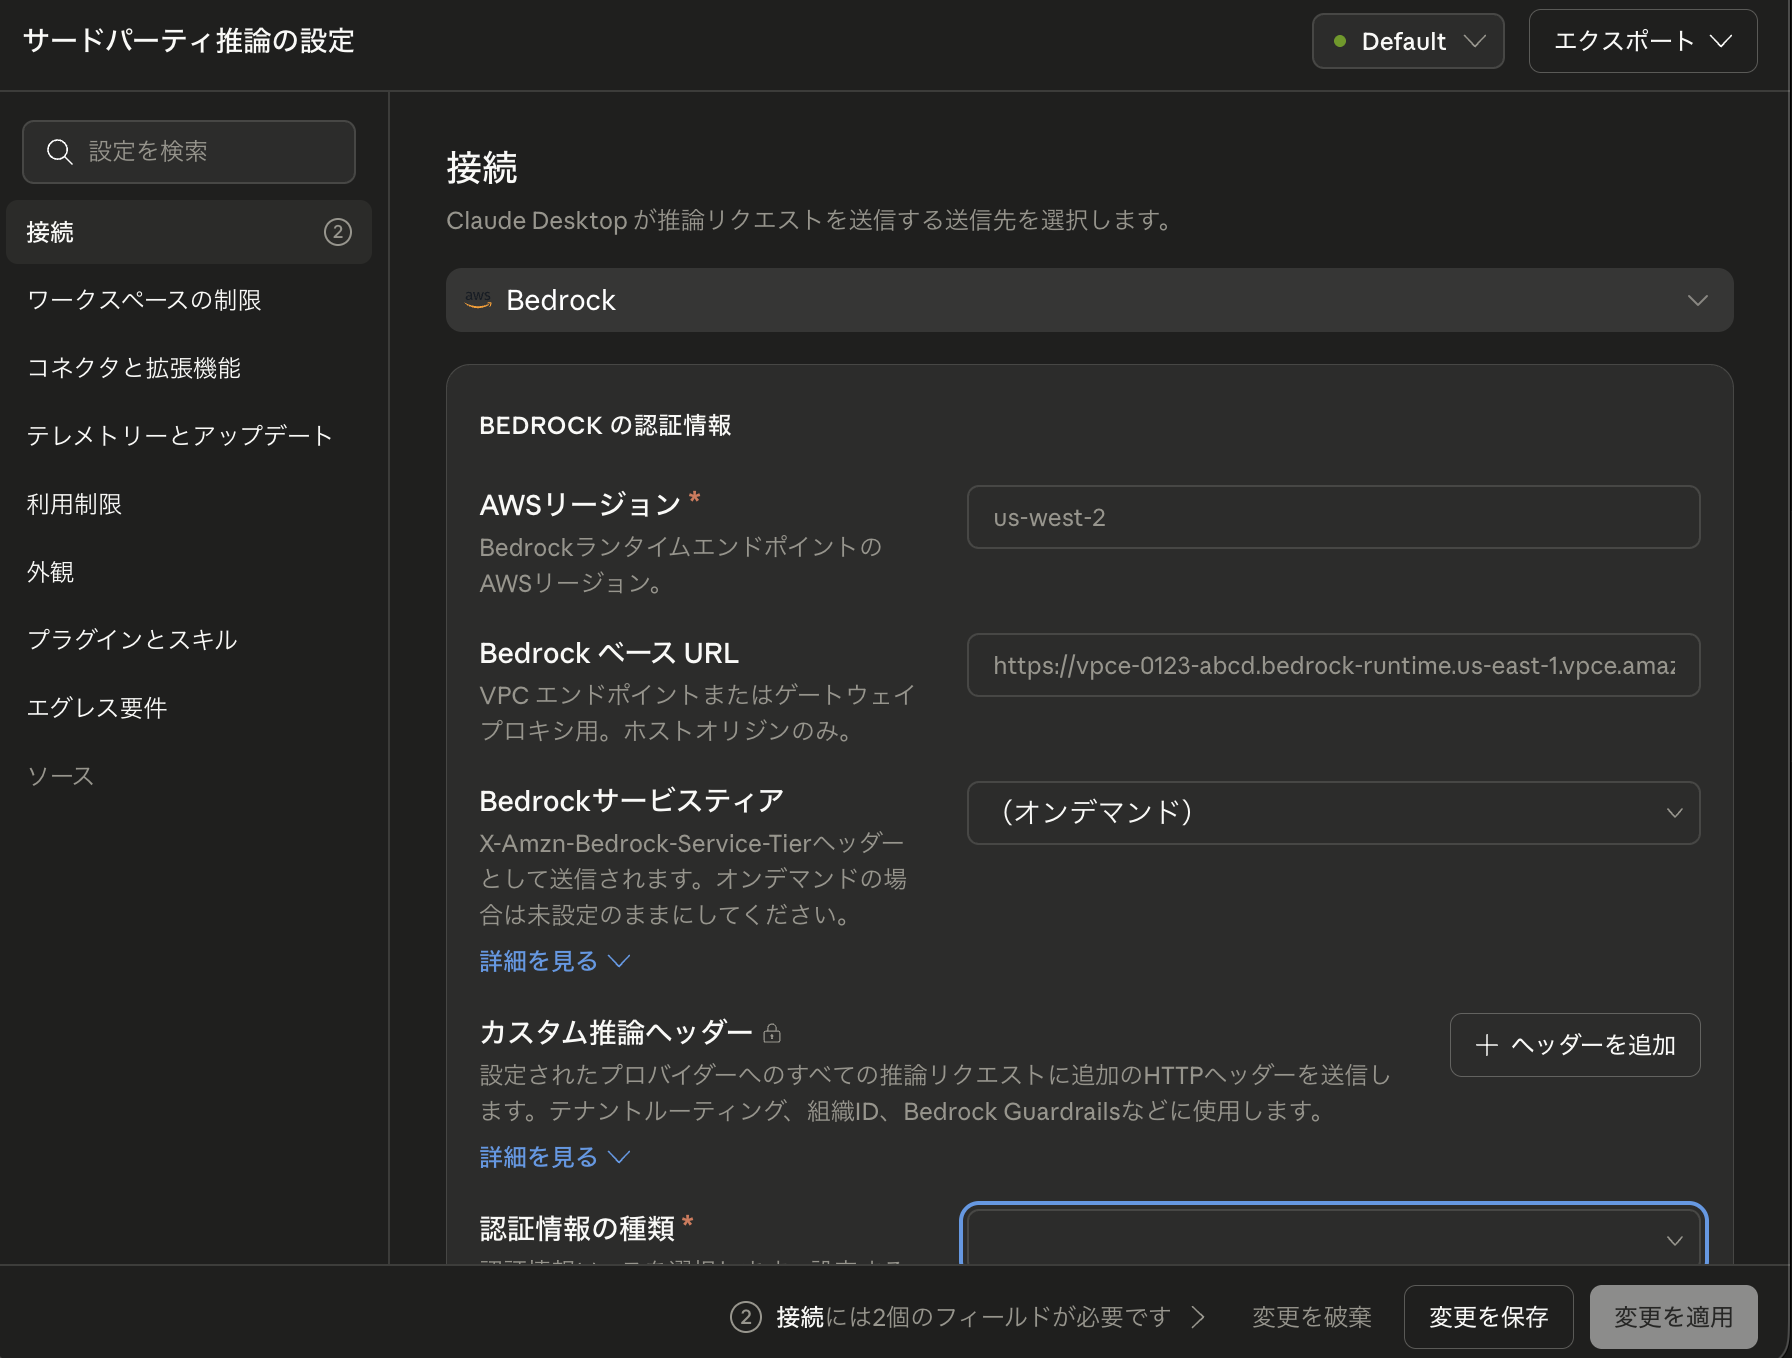This screenshot has height=1358, width=1792.
Task: Click the AWSリージョン label
Action: [580, 505]
